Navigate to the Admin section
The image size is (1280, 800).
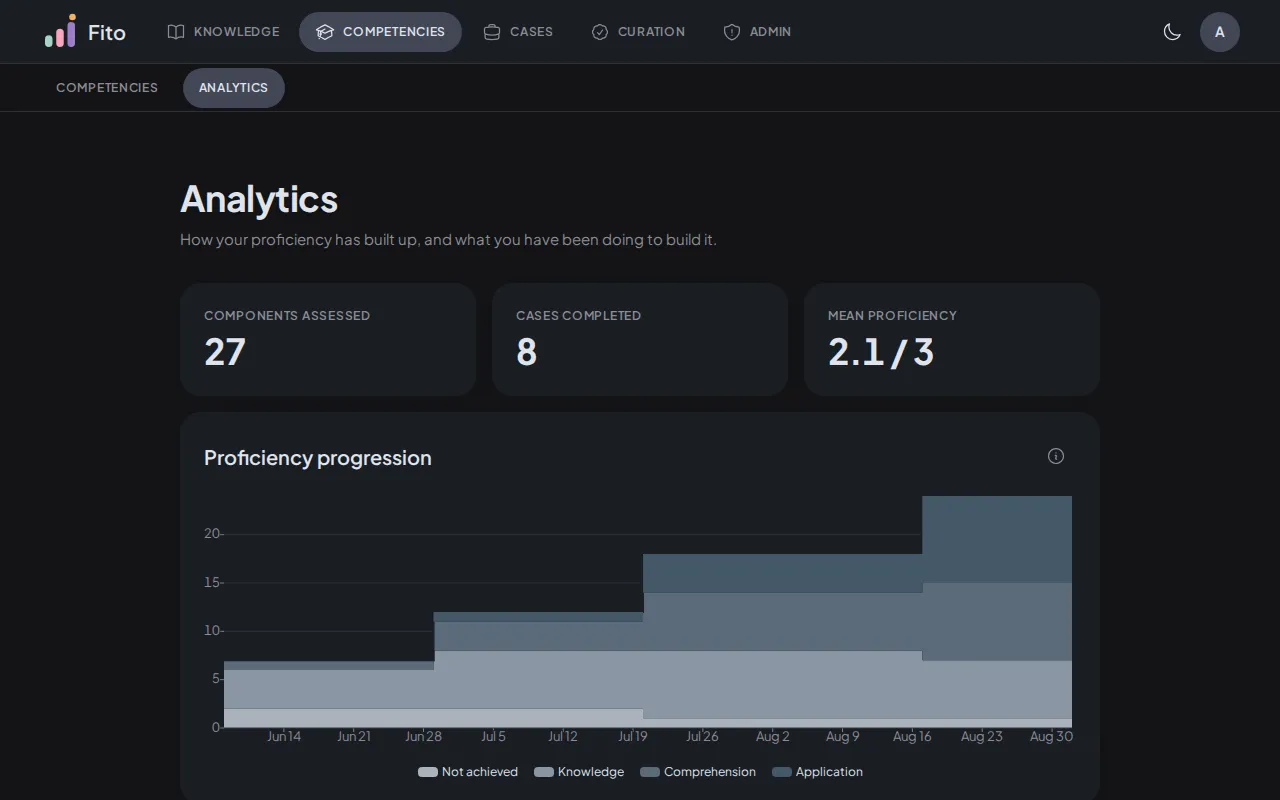(x=757, y=32)
